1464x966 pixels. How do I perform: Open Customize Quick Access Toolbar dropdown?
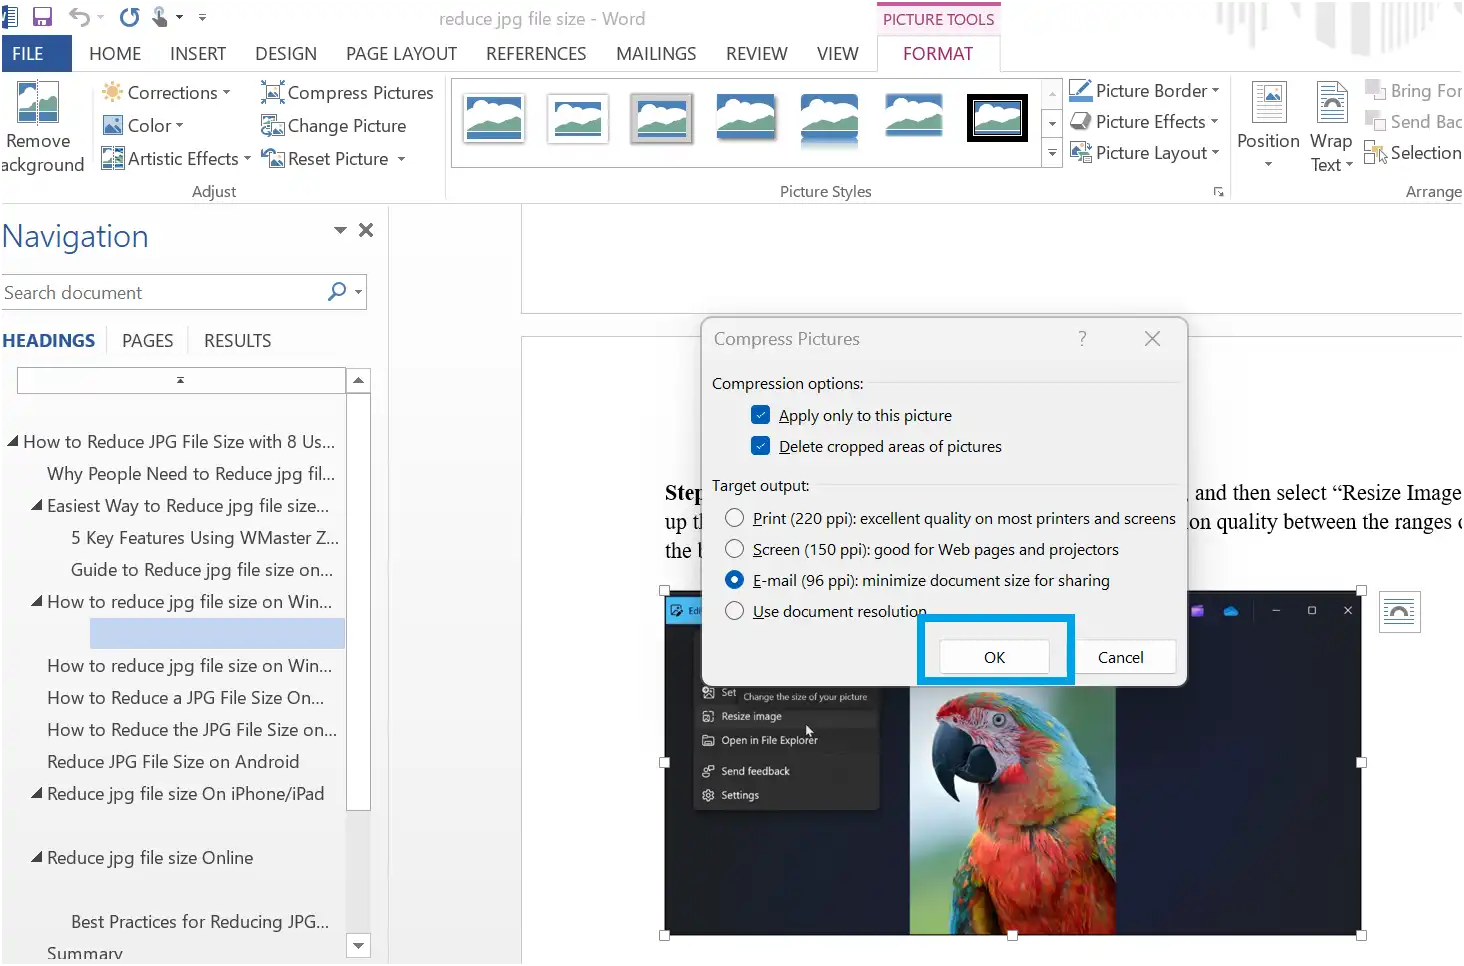(203, 17)
